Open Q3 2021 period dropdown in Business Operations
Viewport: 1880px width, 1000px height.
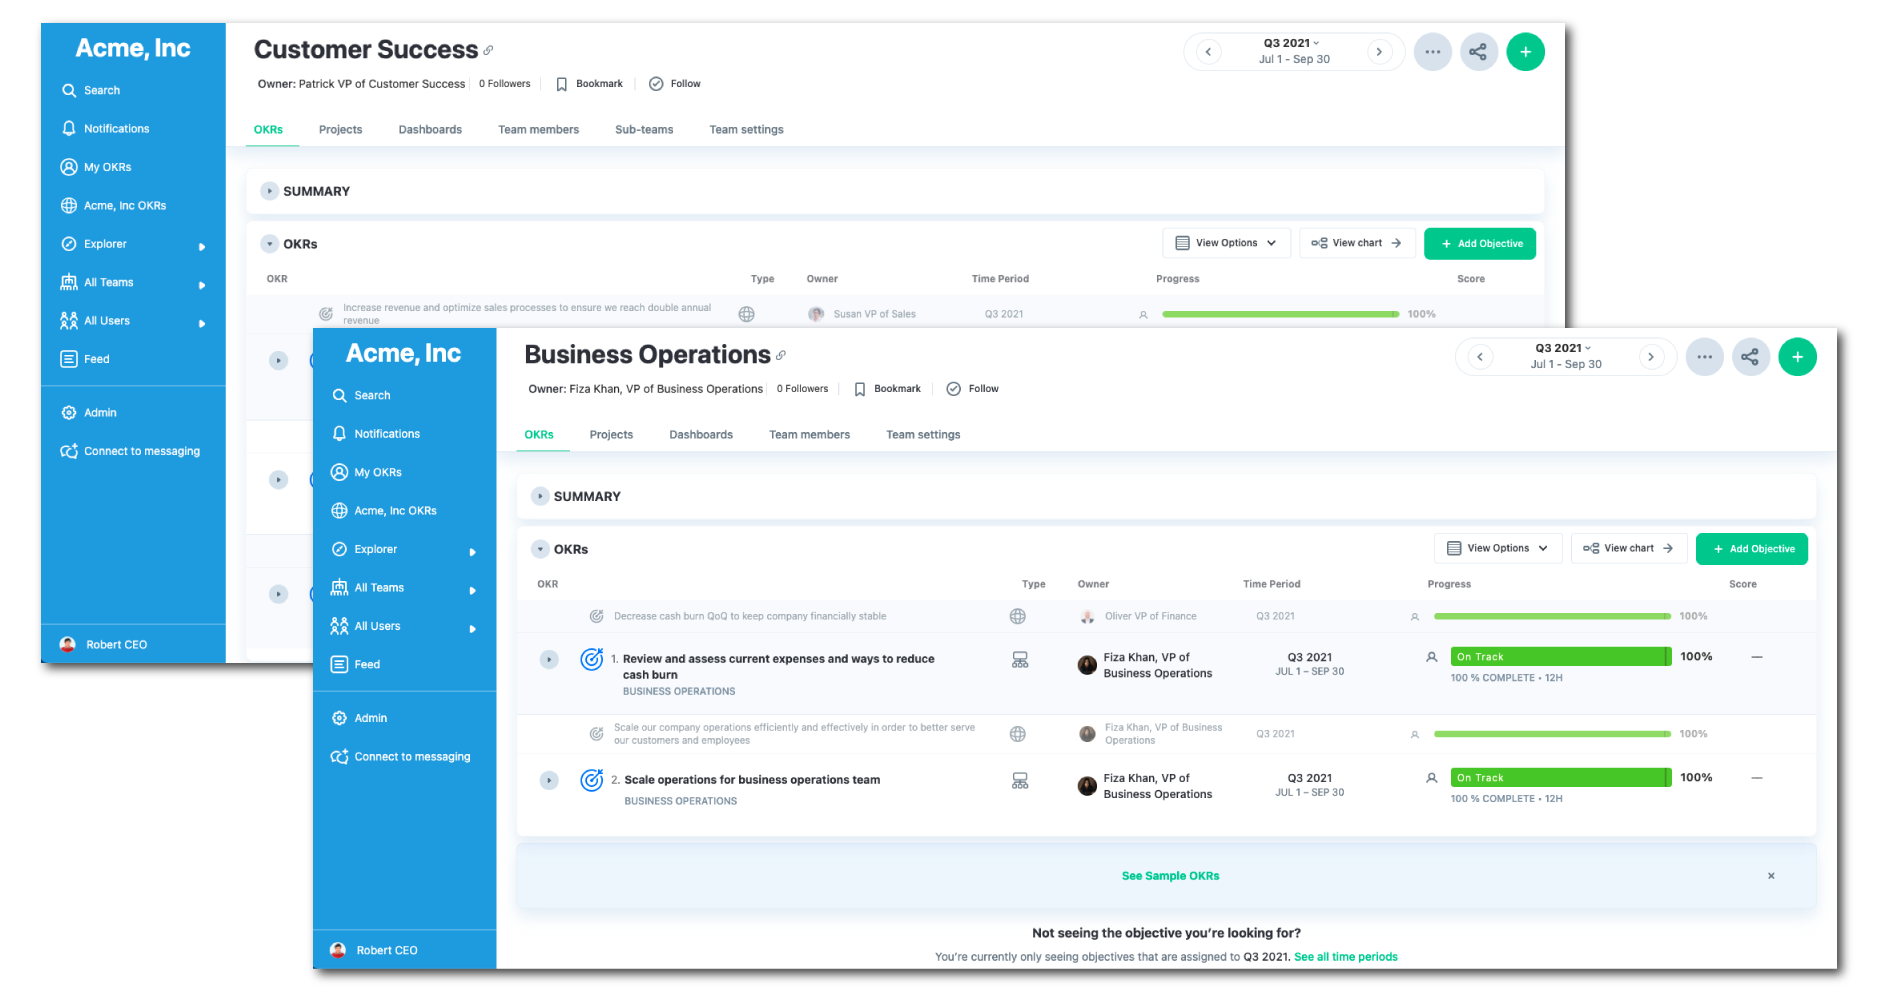(1563, 348)
